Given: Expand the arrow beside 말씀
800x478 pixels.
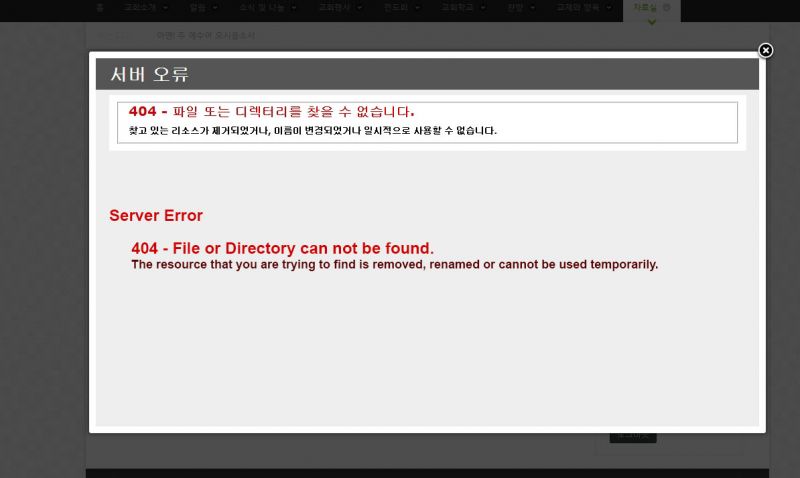Looking at the screenshot, I should coord(215,8).
